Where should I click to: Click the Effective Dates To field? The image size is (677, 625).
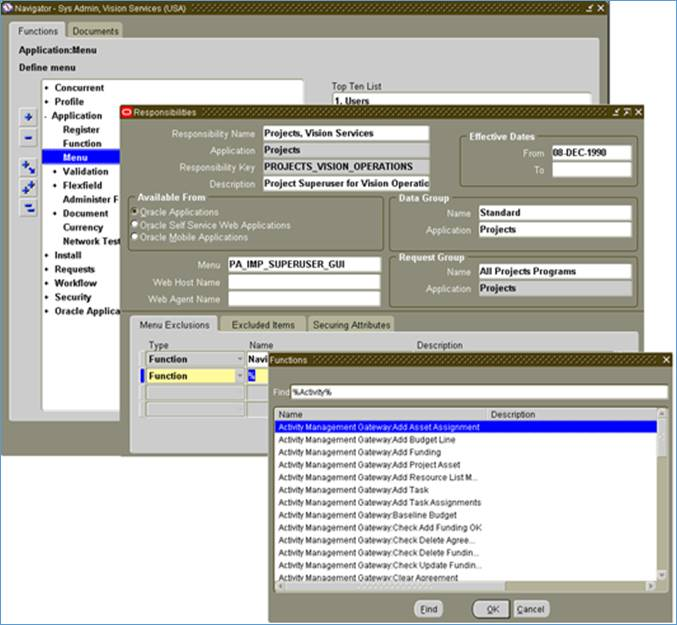(x=591, y=169)
